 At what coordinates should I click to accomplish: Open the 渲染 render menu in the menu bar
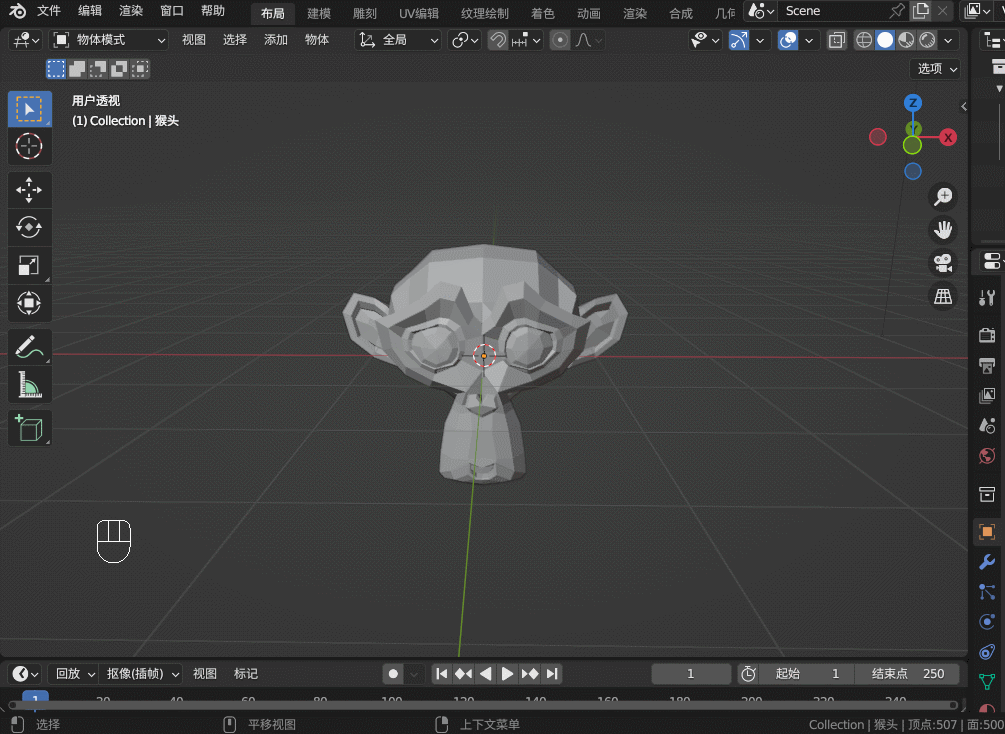[x=131, y=11]
